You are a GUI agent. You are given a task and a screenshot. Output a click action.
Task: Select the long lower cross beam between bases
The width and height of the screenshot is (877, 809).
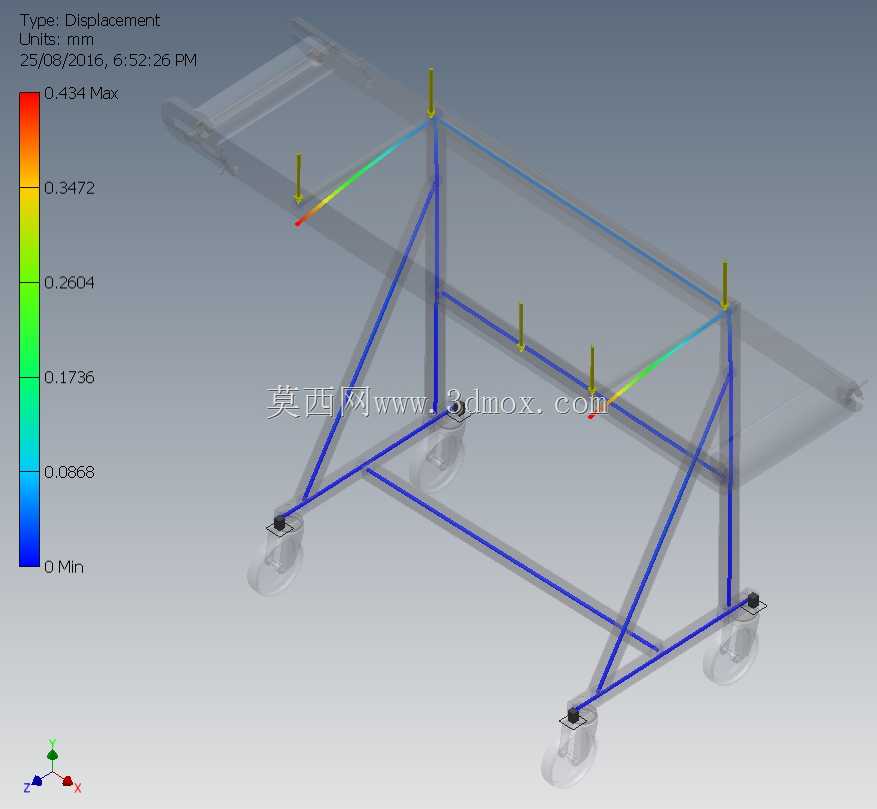pyautogui.click(x=511, y=561)
